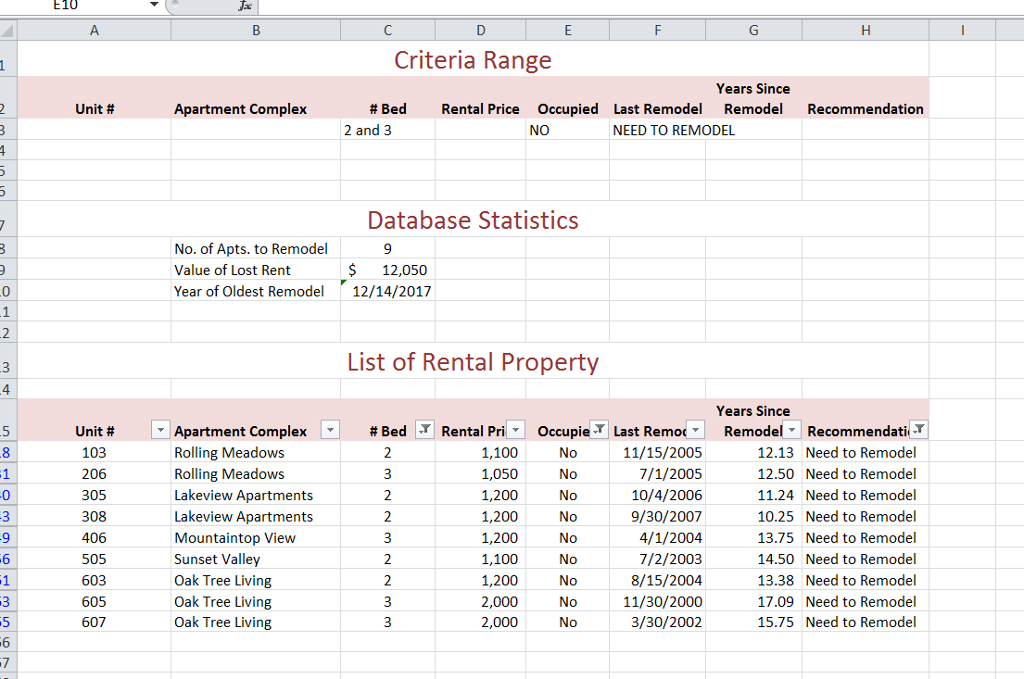Select column H by its header
1024x679 pixels.
[x=864, y=30]
